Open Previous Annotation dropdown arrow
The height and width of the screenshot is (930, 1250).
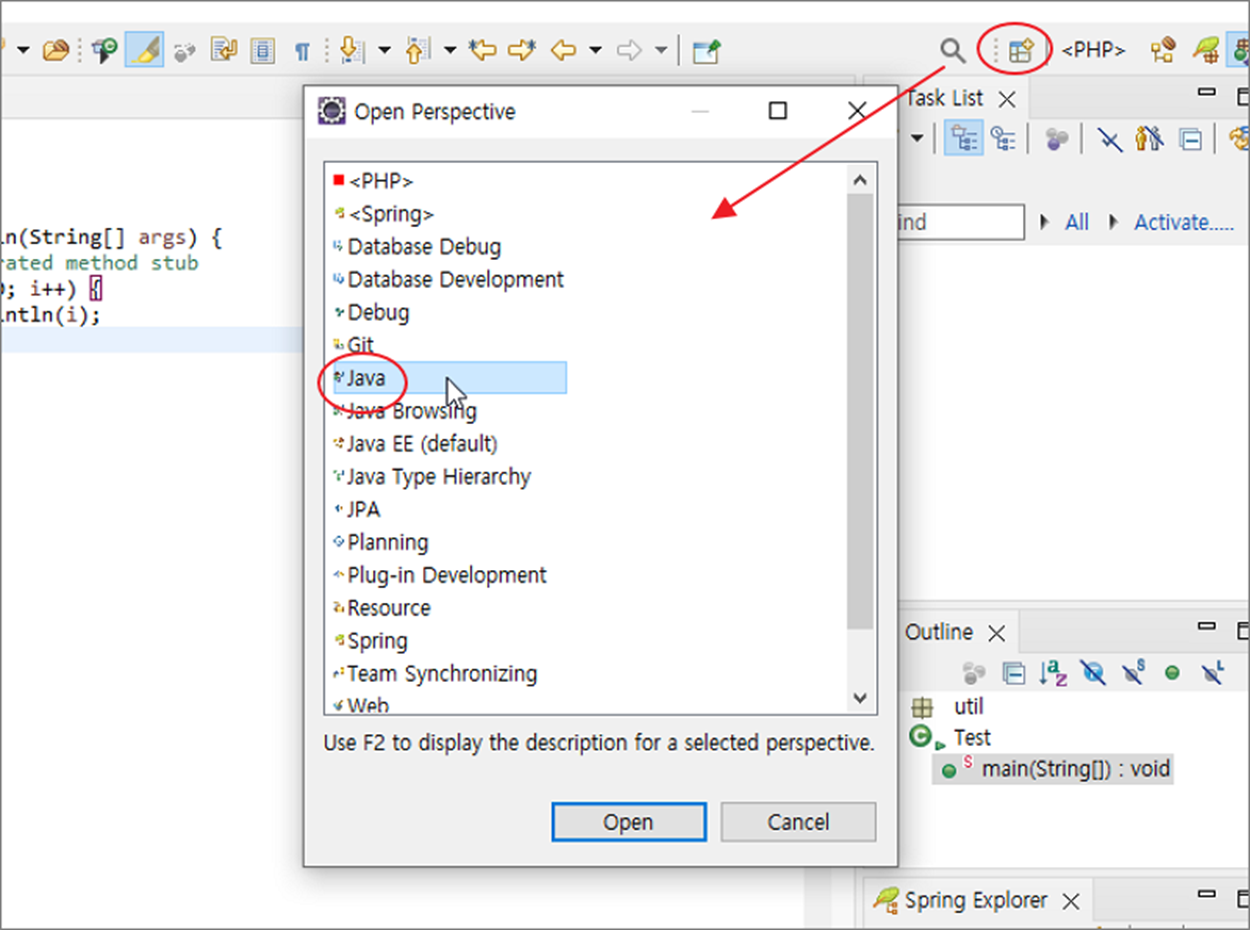click(450, 50)
